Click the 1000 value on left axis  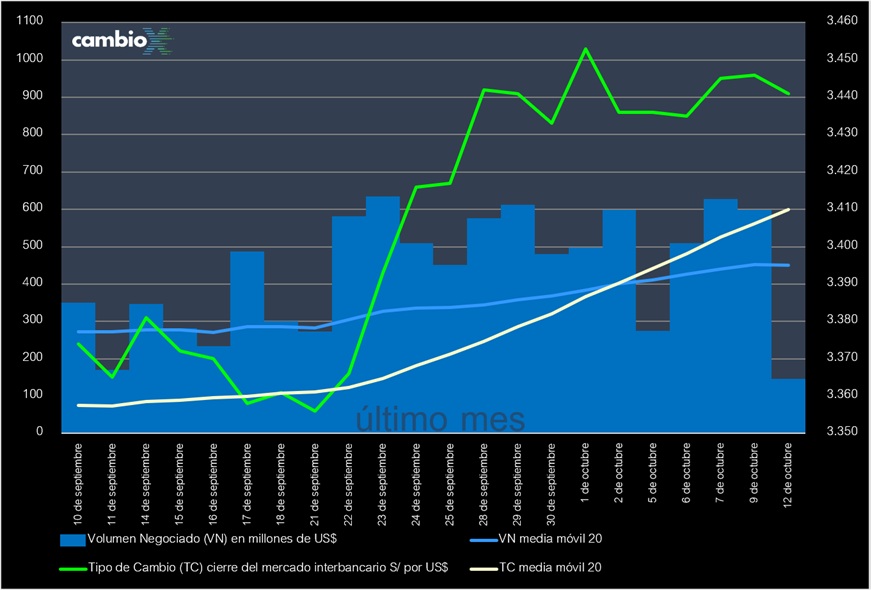point(30,59)
